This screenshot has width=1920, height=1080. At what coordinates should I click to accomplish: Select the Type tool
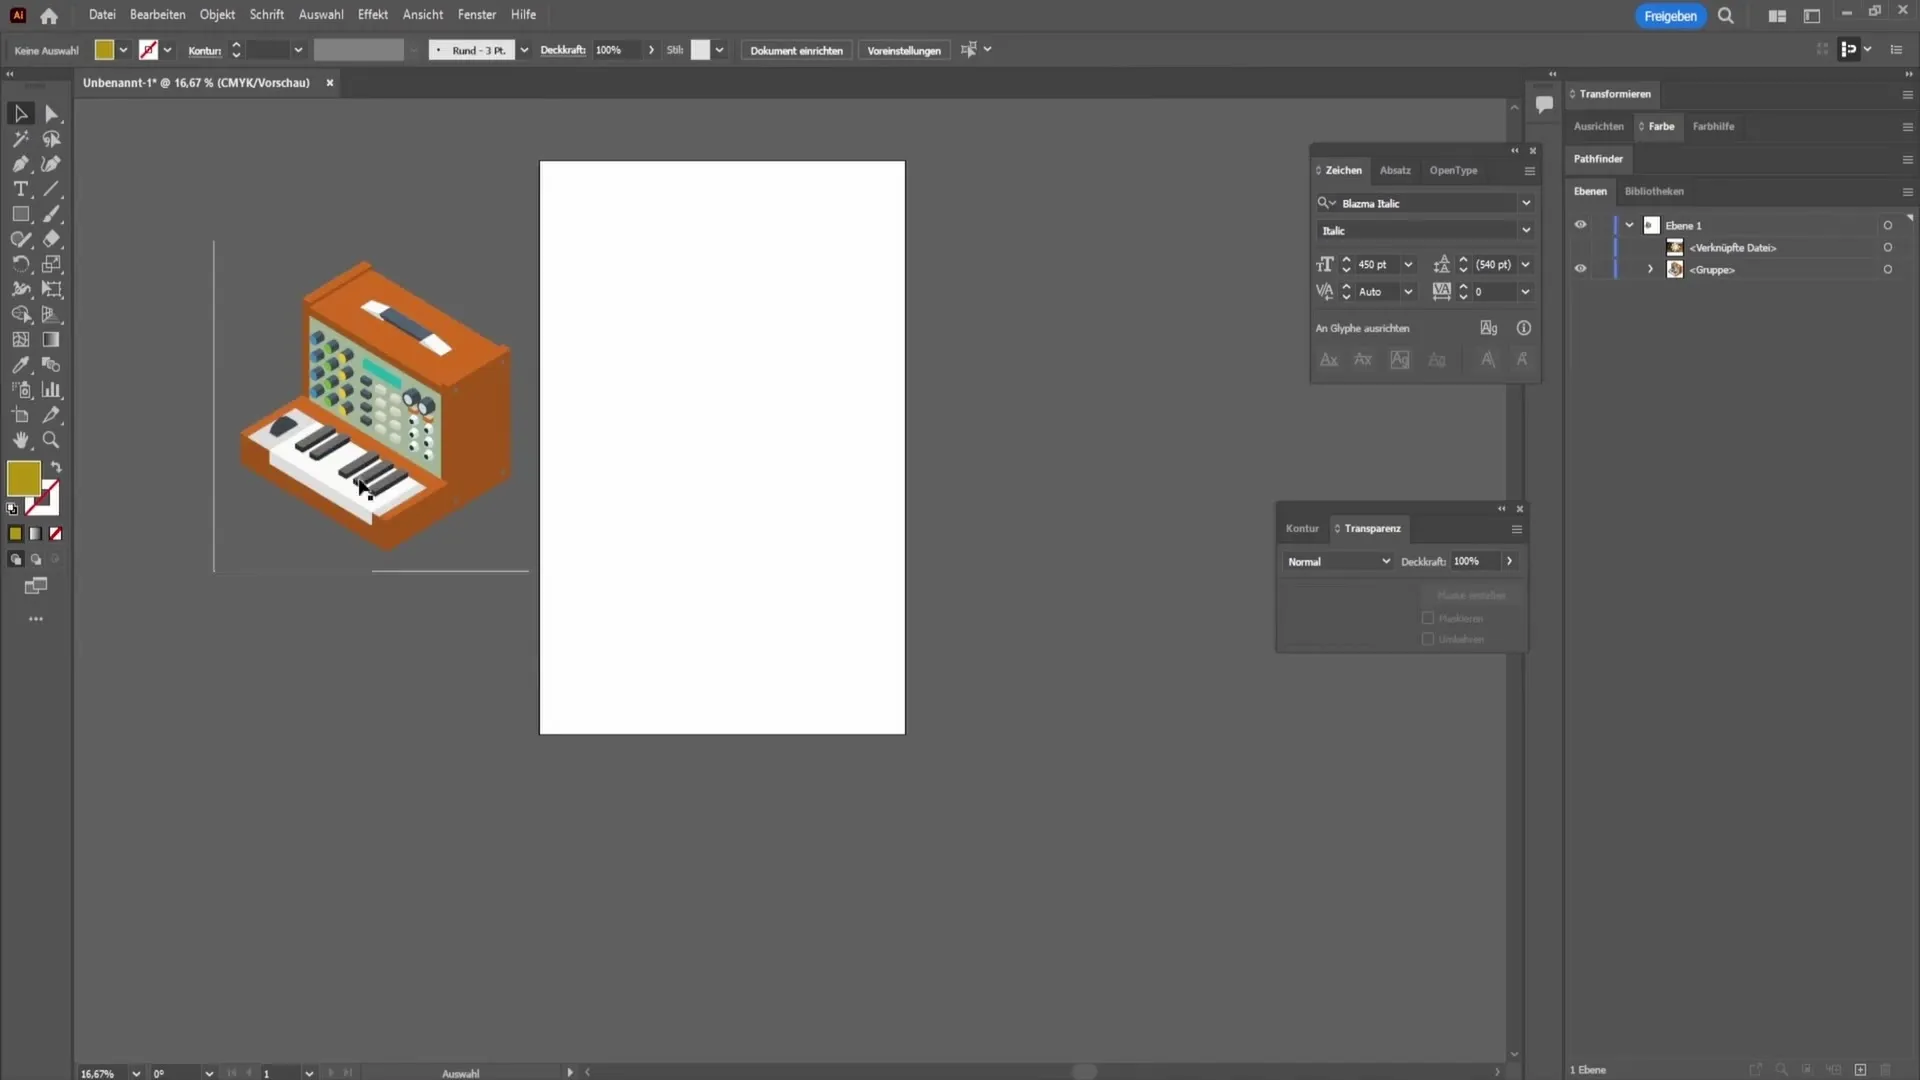[x=21, y=189]
